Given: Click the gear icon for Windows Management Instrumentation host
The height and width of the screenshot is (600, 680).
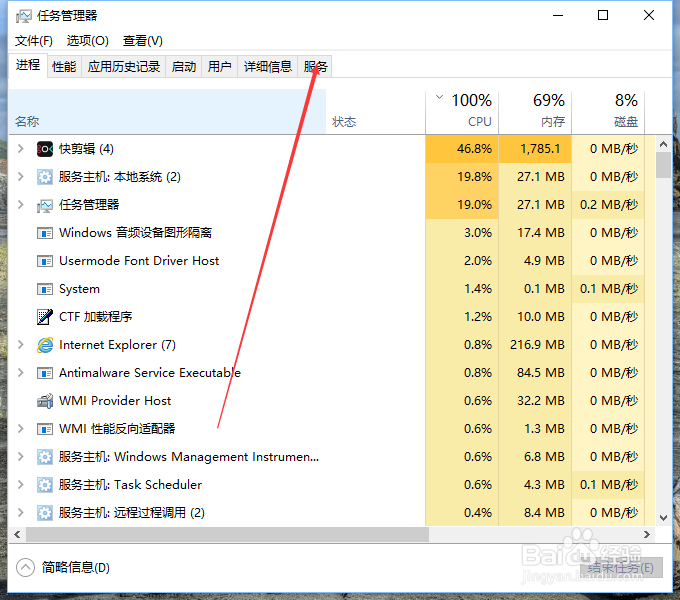Looking at the screenshot, I should click(45, 457).
